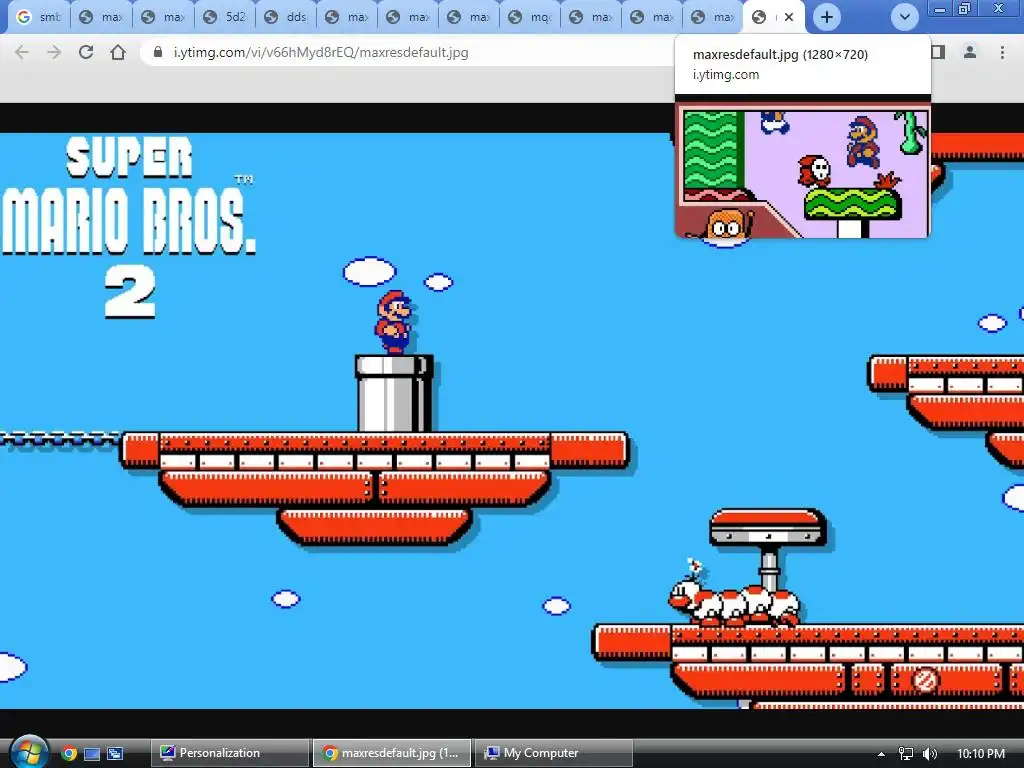Screen dimensions: 1024x768
Task: Open the Chrome profile menu
Action: coord(970,52)
